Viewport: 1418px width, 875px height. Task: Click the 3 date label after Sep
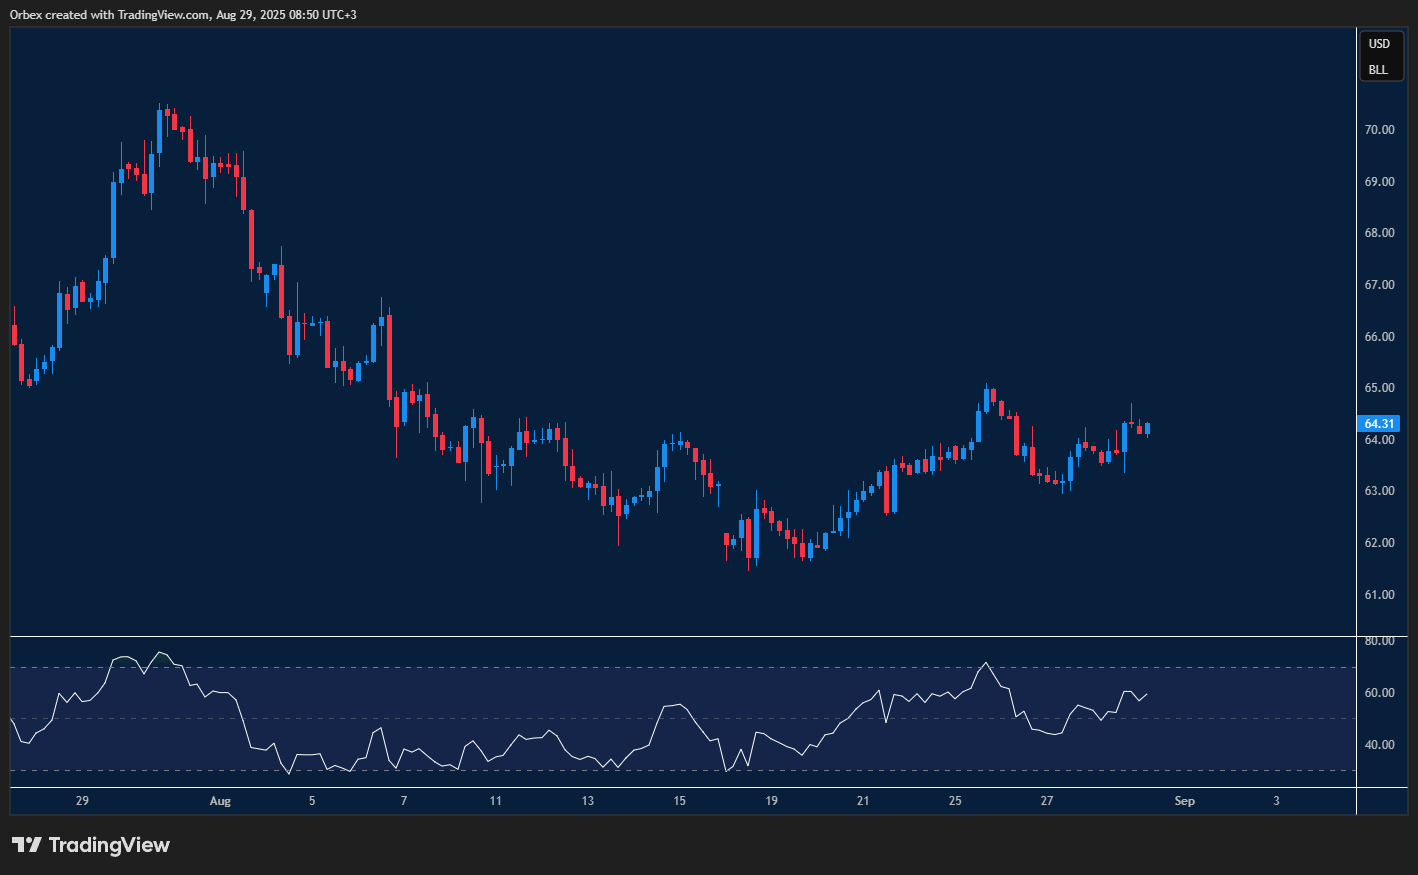[x=1276, y=801]
